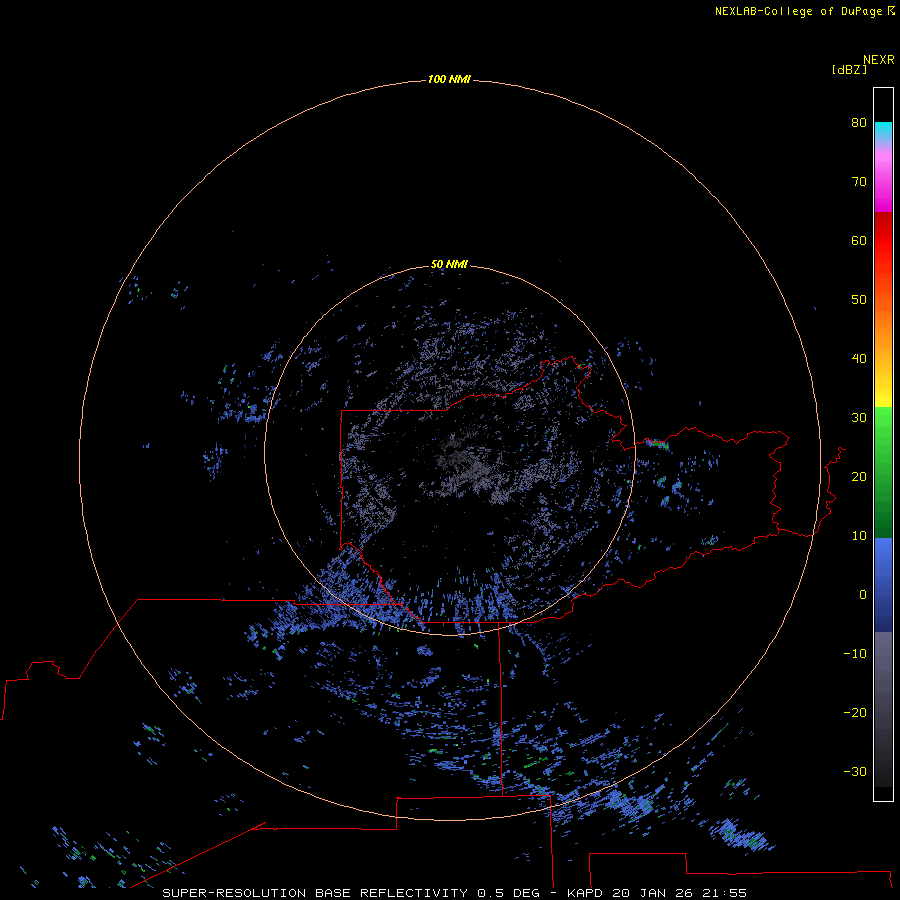Click the -30 dBZ scale value
This screenshot has width=900, height=900.
[x=855, y=772]
